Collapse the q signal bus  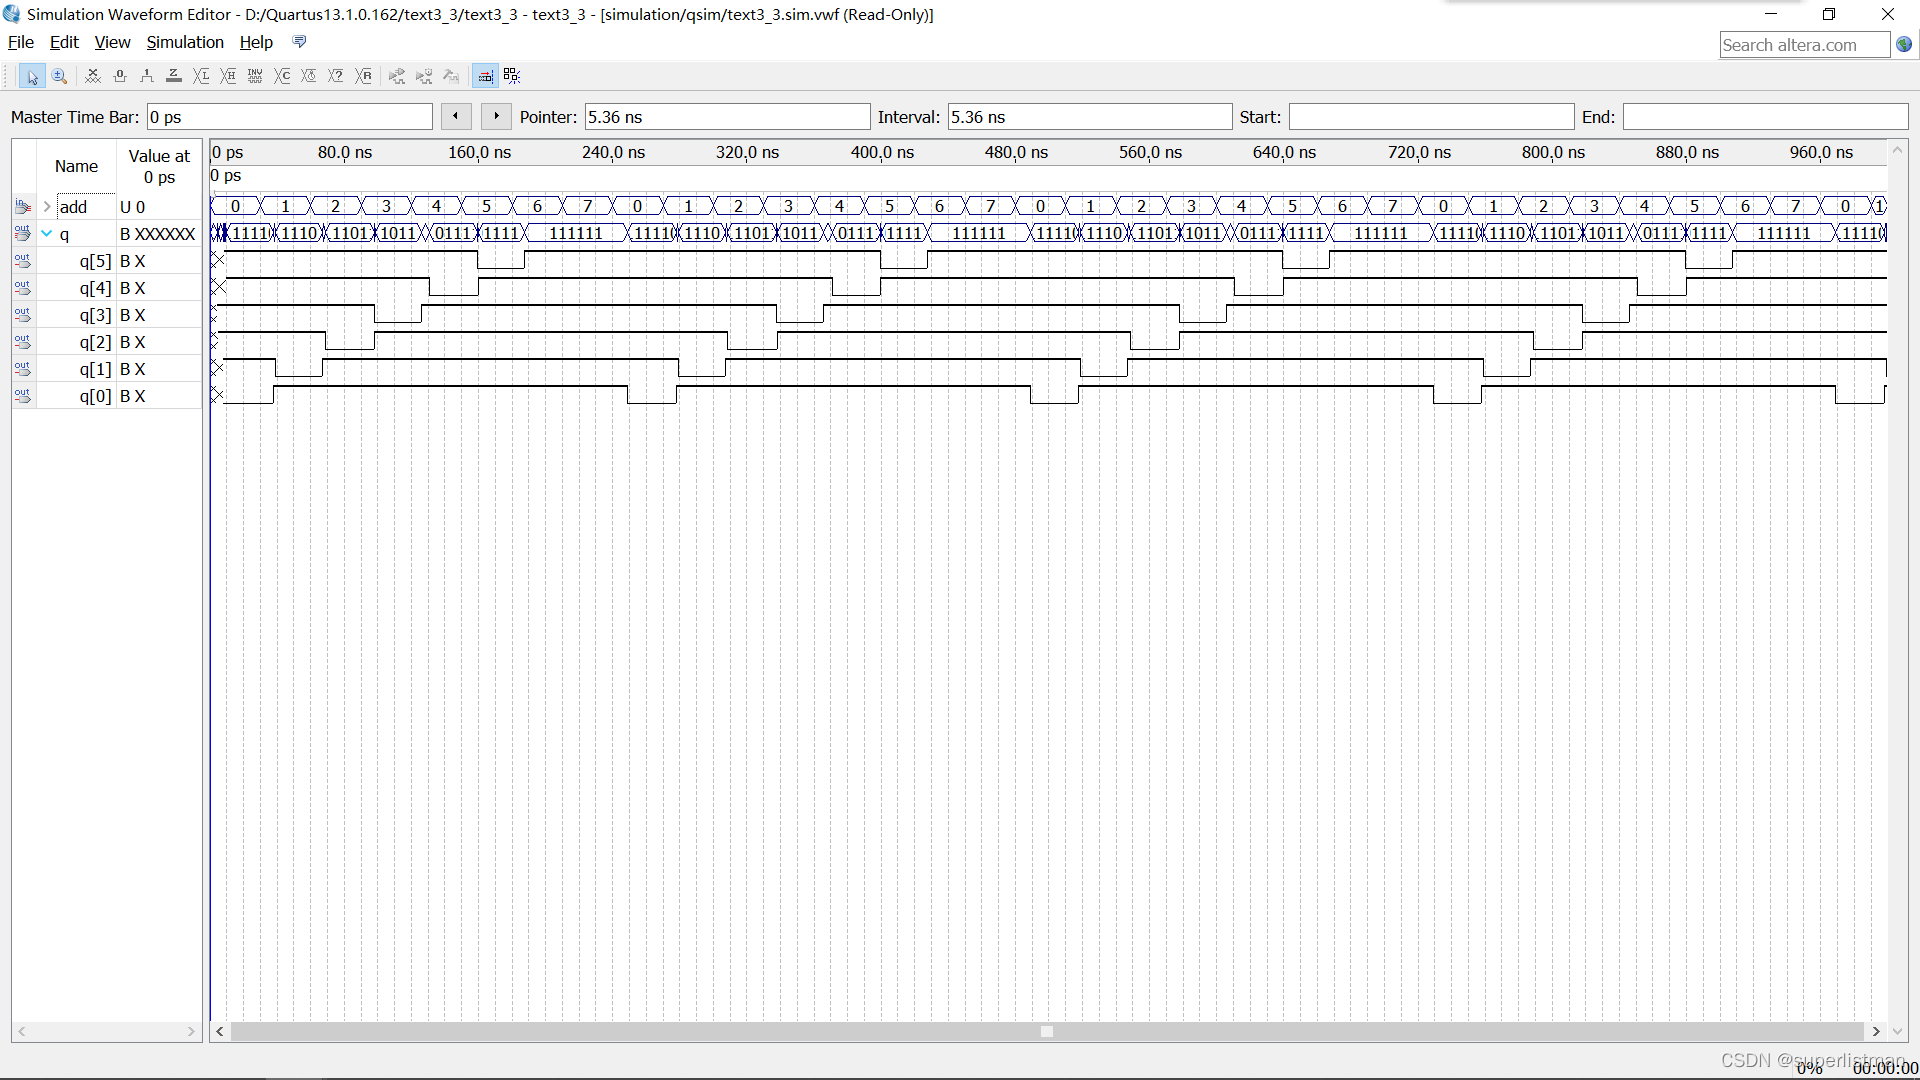point(47,234)
